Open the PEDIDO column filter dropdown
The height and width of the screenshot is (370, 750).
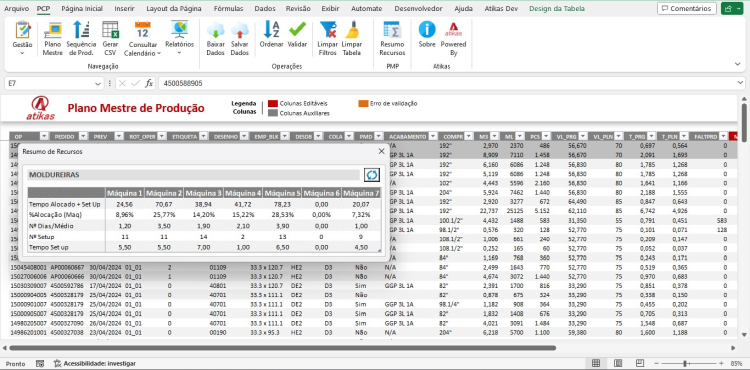pyautogui.click(x=83, y=137)
